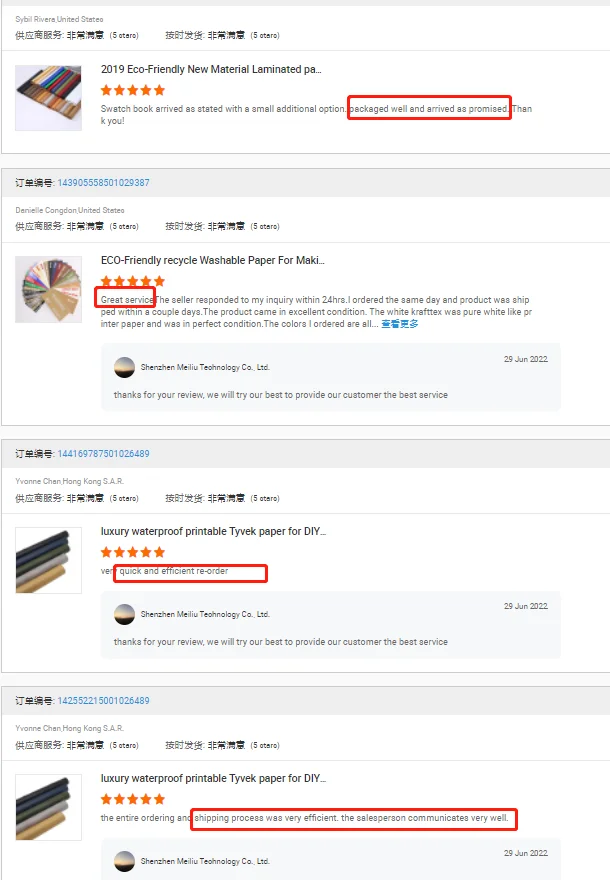Open the first luxury waterproof Tyvek paper title

(x=213, y=531)
